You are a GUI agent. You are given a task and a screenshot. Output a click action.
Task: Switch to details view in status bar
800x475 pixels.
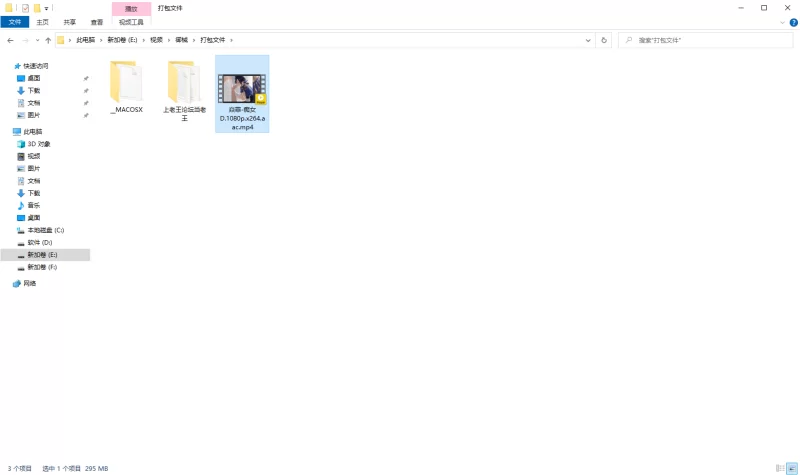[780, 468]
